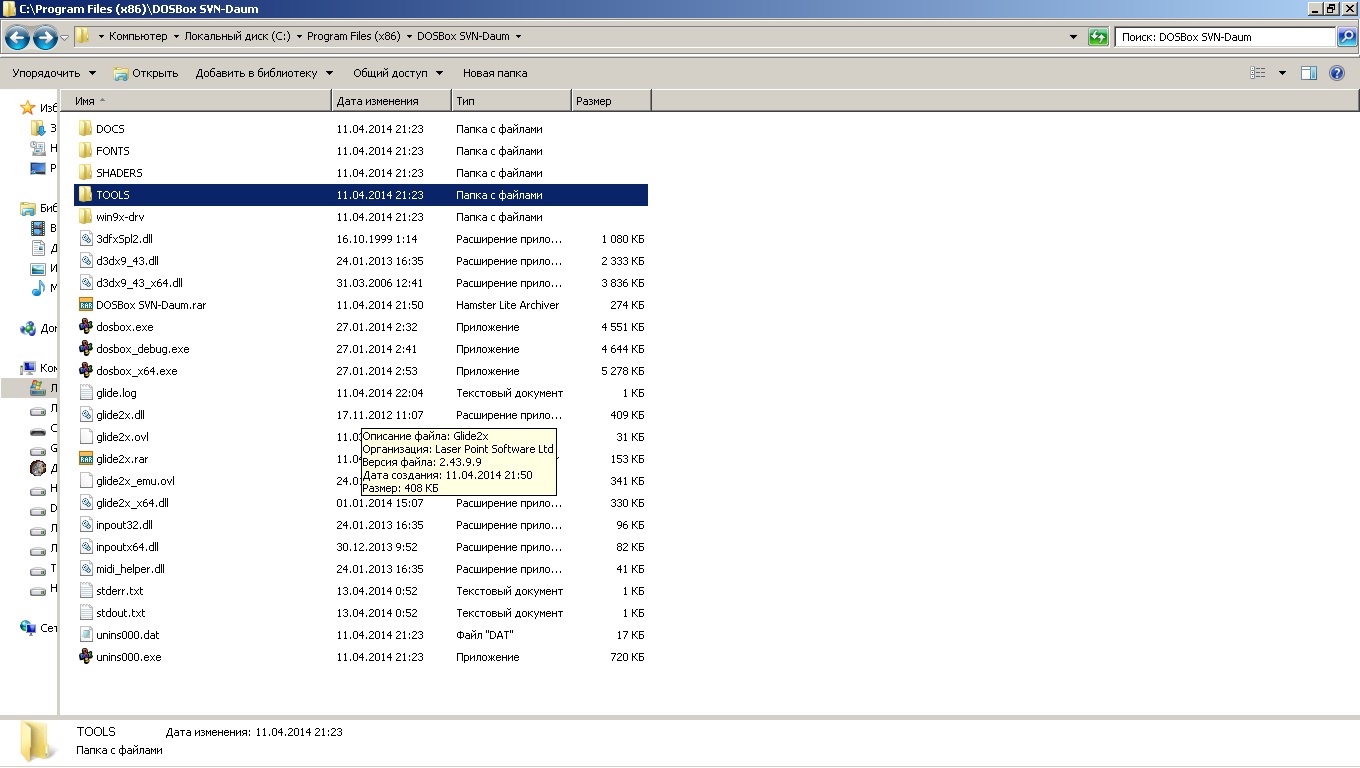1360x768 pixels.
Task: Sort by the Дата изменения column header
Action: (390, 101)
